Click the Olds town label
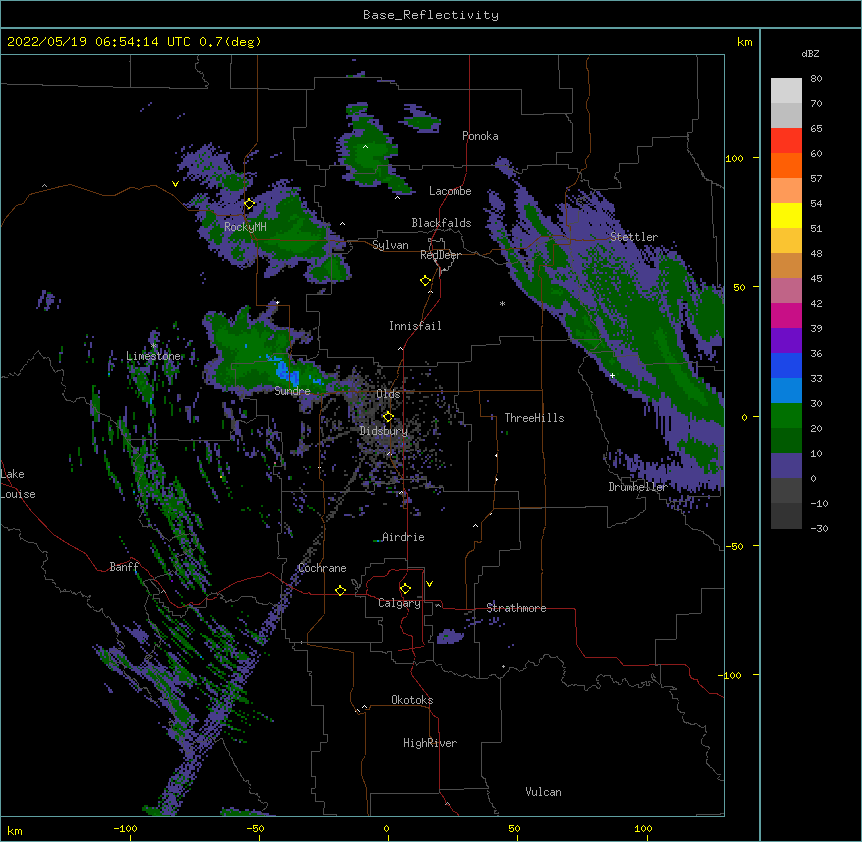Viewport: 862px width, 842px height. coord(388,394)
